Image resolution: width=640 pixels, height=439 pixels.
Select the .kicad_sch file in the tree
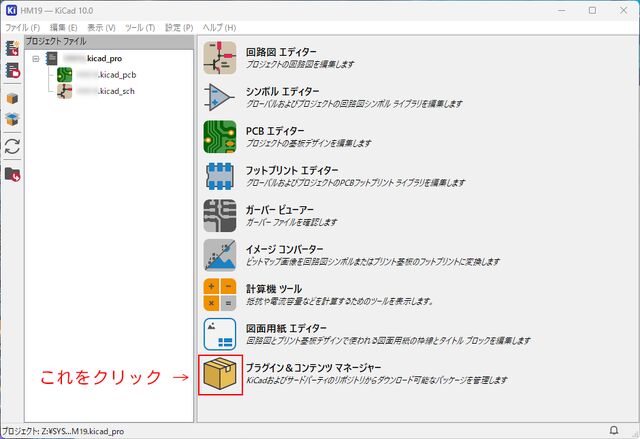(96, 91)
